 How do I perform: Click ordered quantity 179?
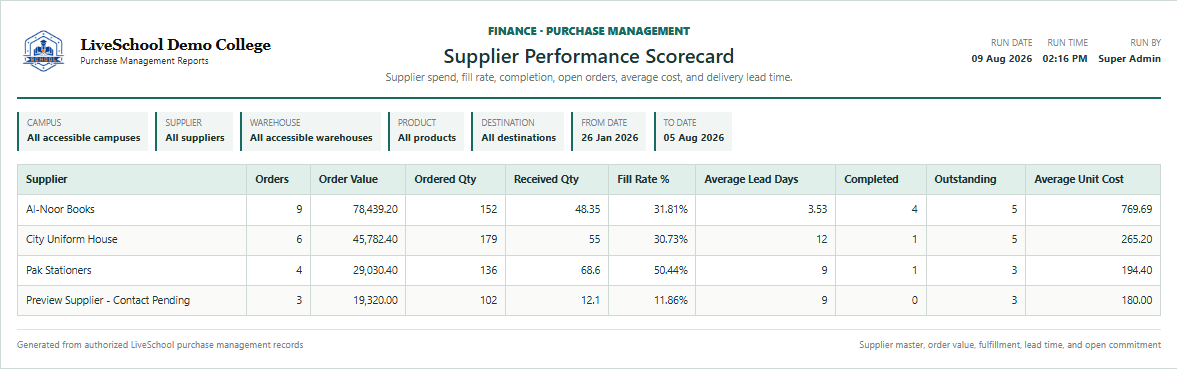[488, 240]
